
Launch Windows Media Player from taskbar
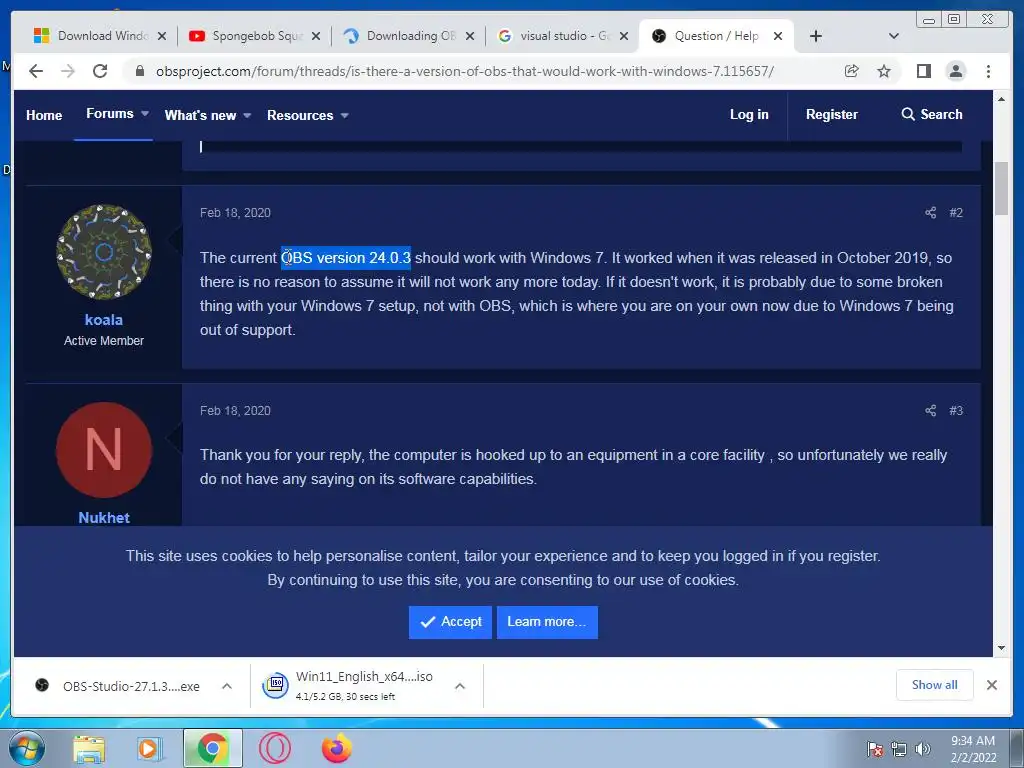(149, 749)
